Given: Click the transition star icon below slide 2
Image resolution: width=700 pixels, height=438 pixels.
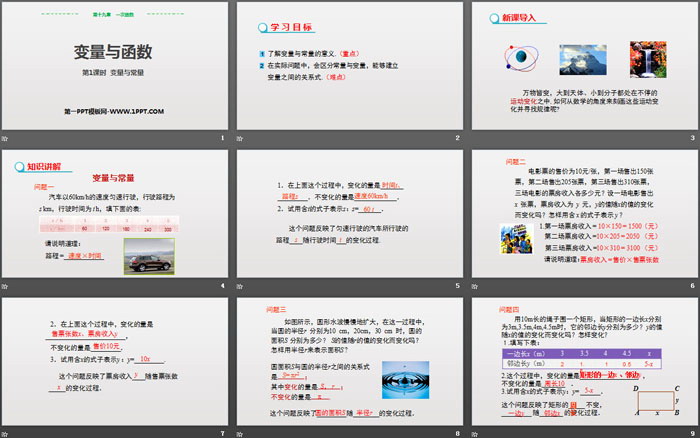Looking at the screenshot, I should (240, 139).
